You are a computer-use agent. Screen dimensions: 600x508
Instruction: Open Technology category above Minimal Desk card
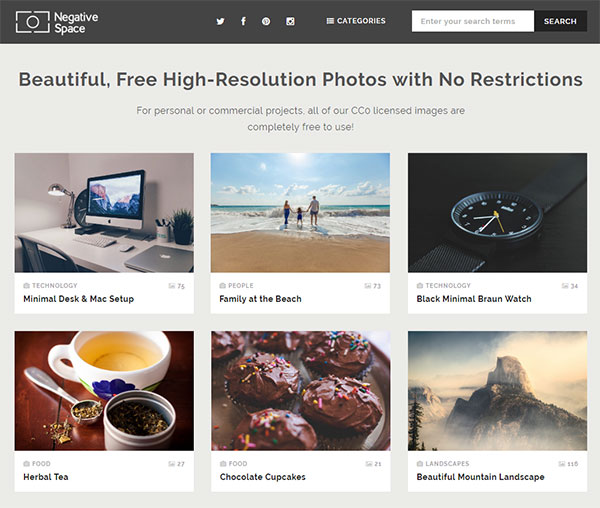(x=55, y=285)
